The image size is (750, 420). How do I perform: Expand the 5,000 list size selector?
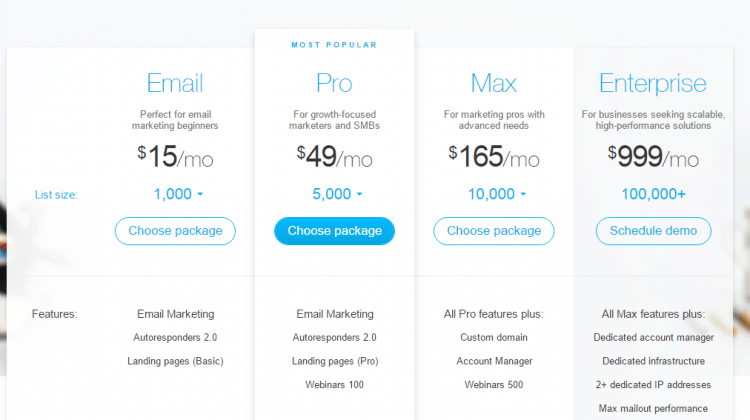[337, 194]
